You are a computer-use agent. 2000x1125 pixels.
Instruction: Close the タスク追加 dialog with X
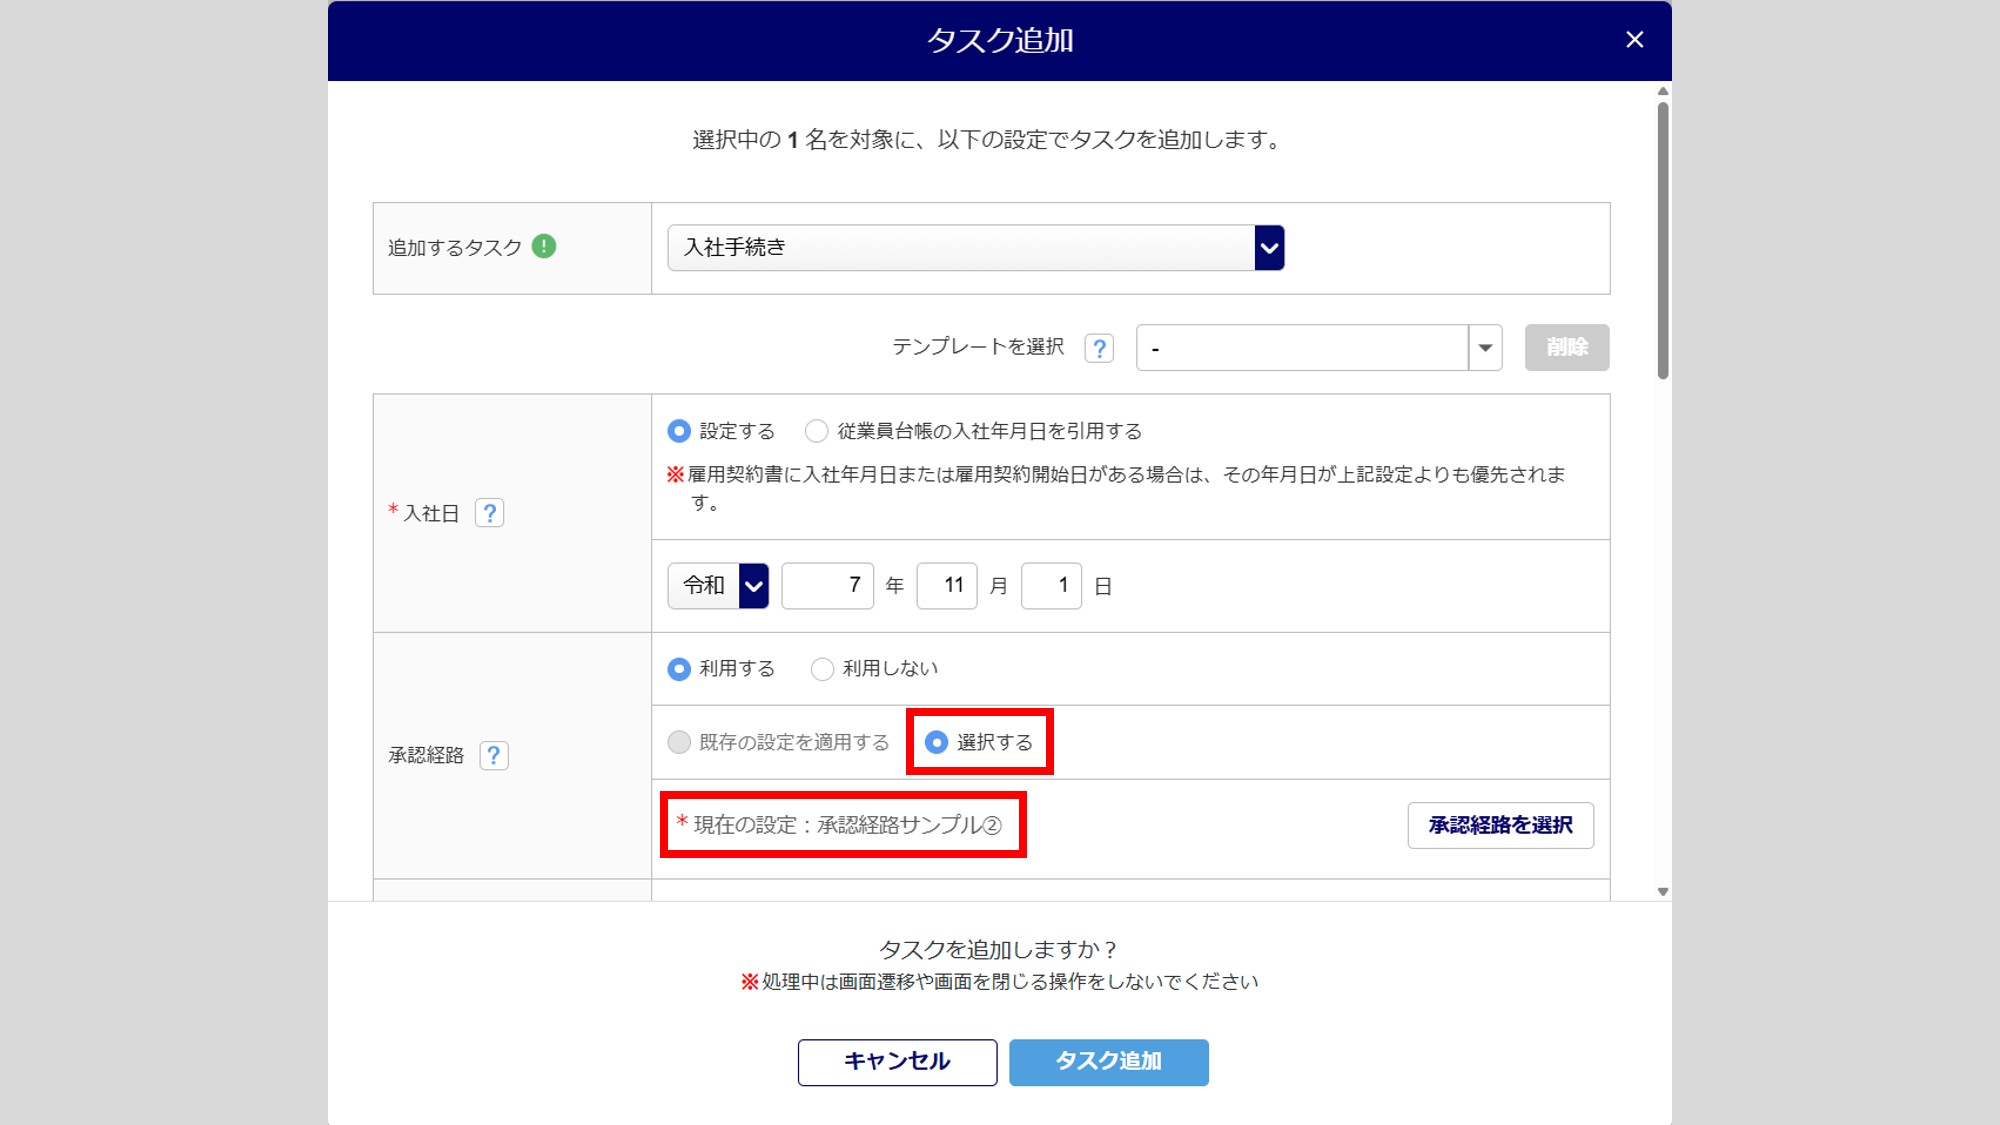coord(1634,40)
